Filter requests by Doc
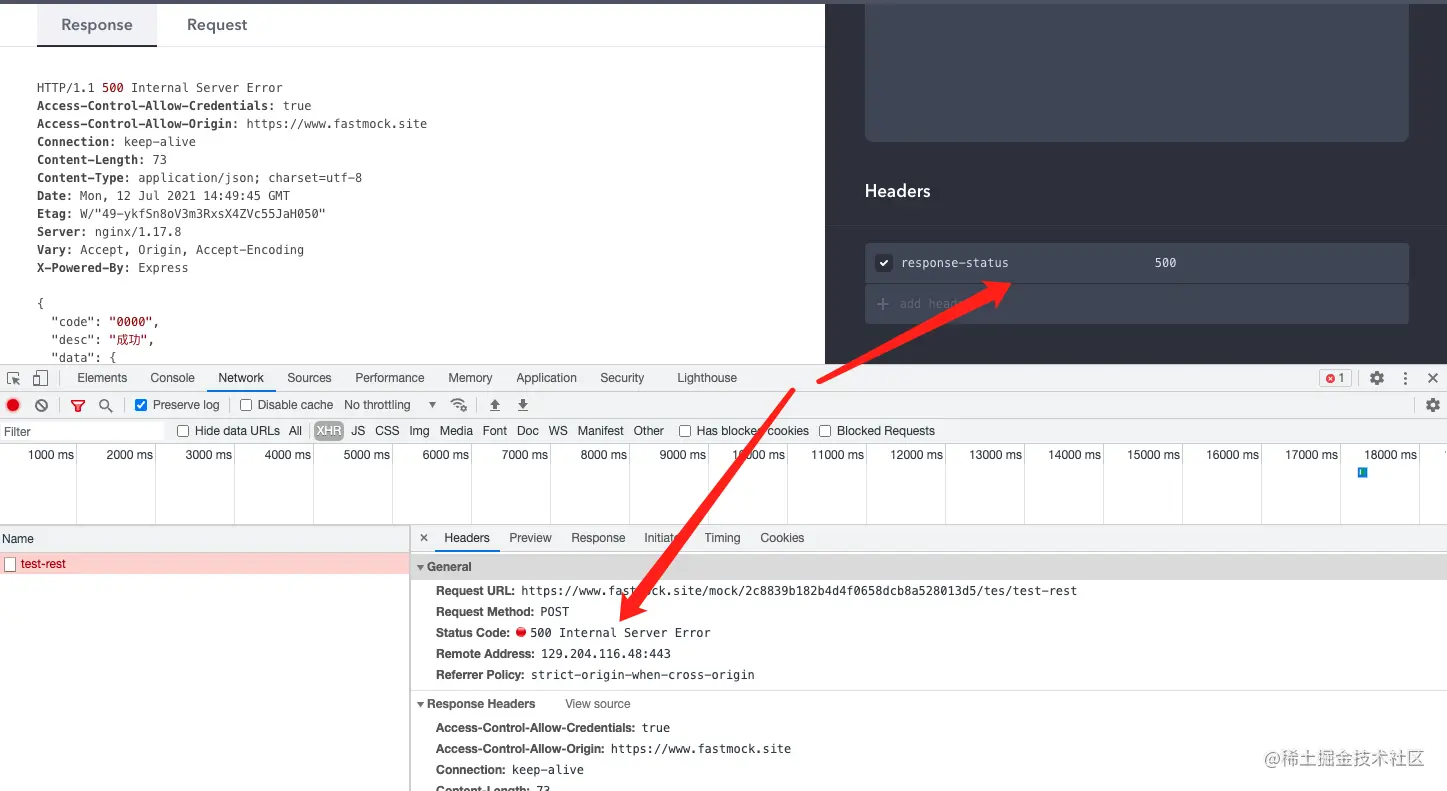The width and height of the screenshot is (1447, 791). (x=528, y=431)
